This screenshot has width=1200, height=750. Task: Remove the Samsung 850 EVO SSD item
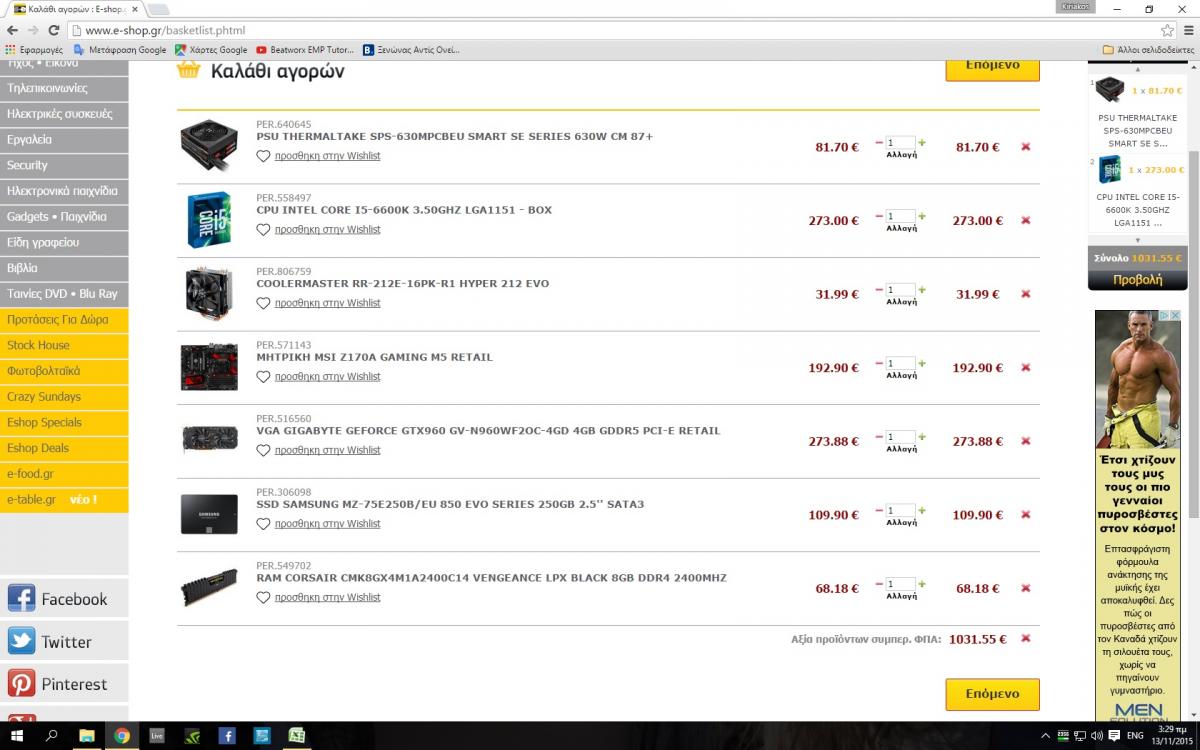(x=1025, y=515)
